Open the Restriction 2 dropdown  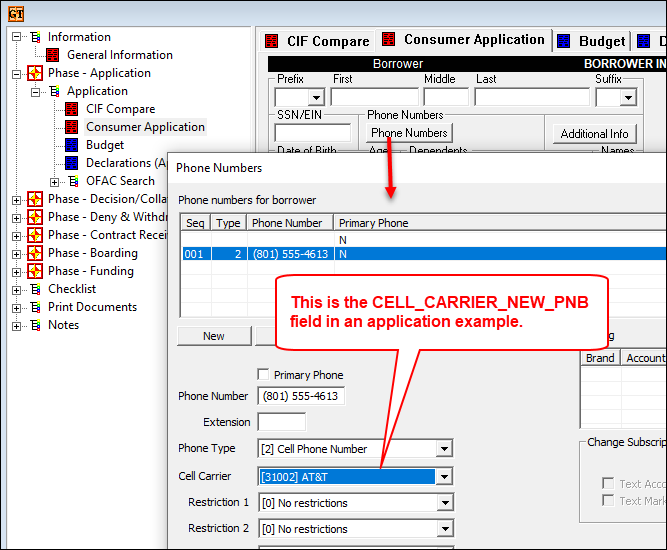tap(445, 529)
